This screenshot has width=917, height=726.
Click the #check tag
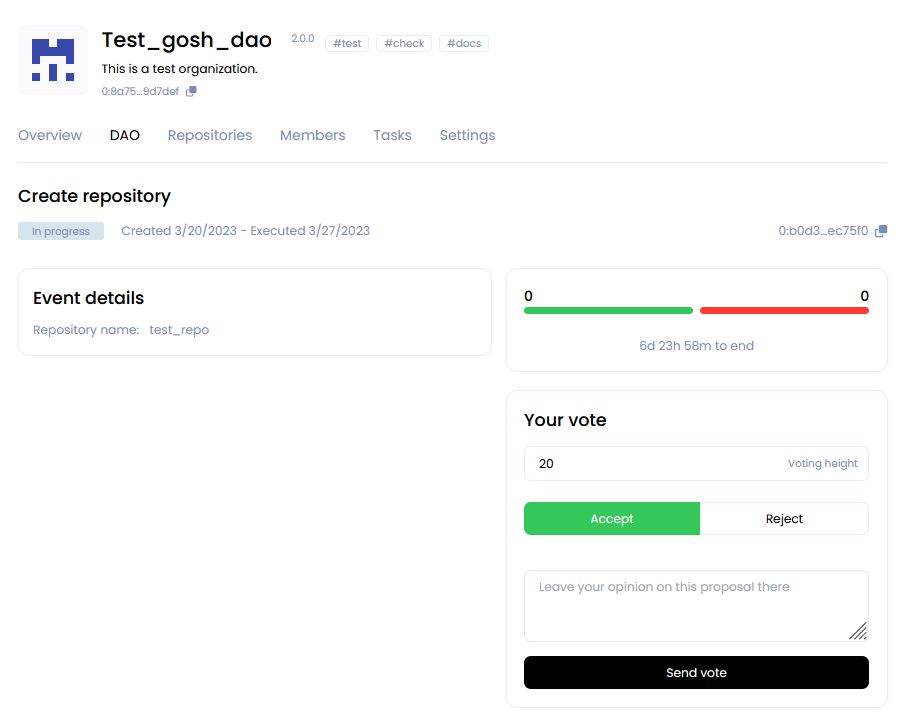(x=404, y=44)
